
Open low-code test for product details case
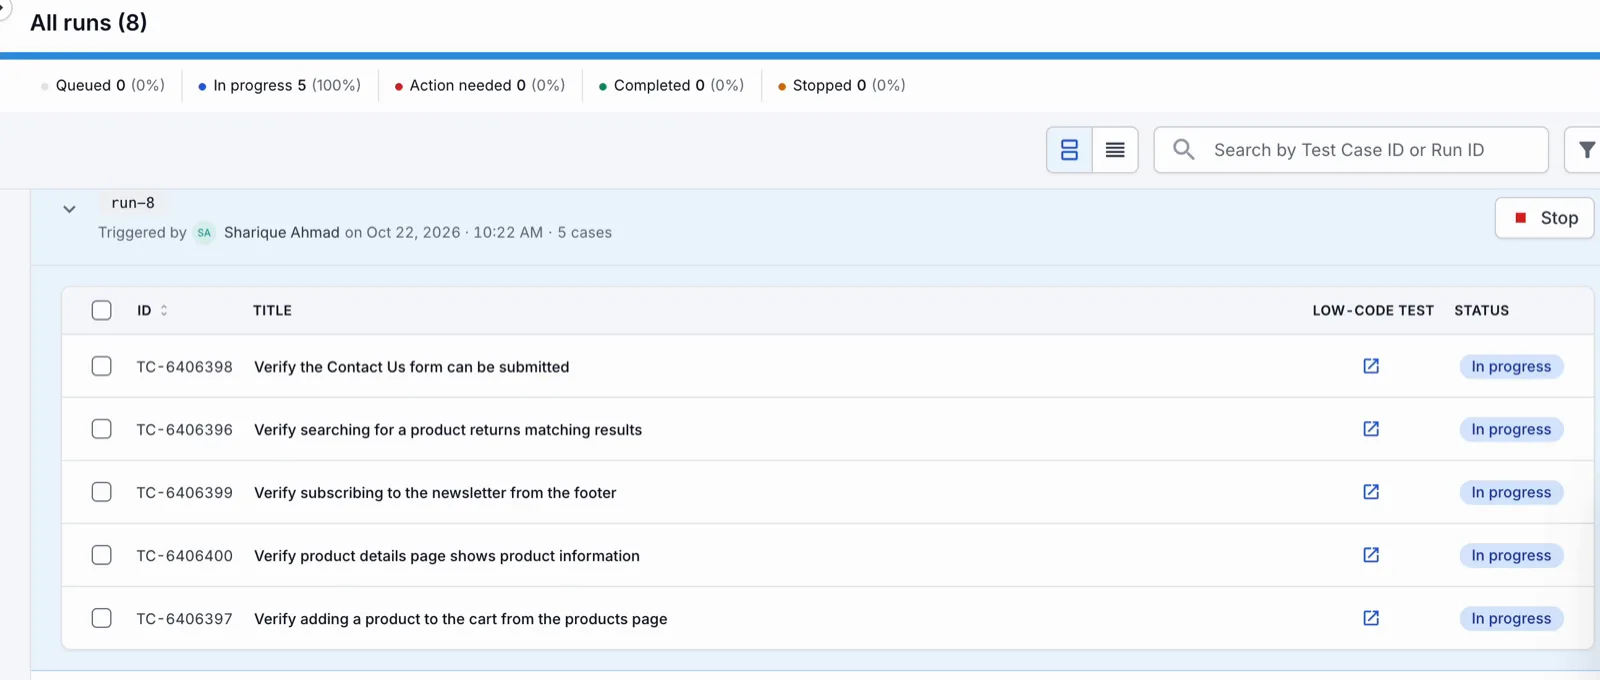click(1371, 555)
